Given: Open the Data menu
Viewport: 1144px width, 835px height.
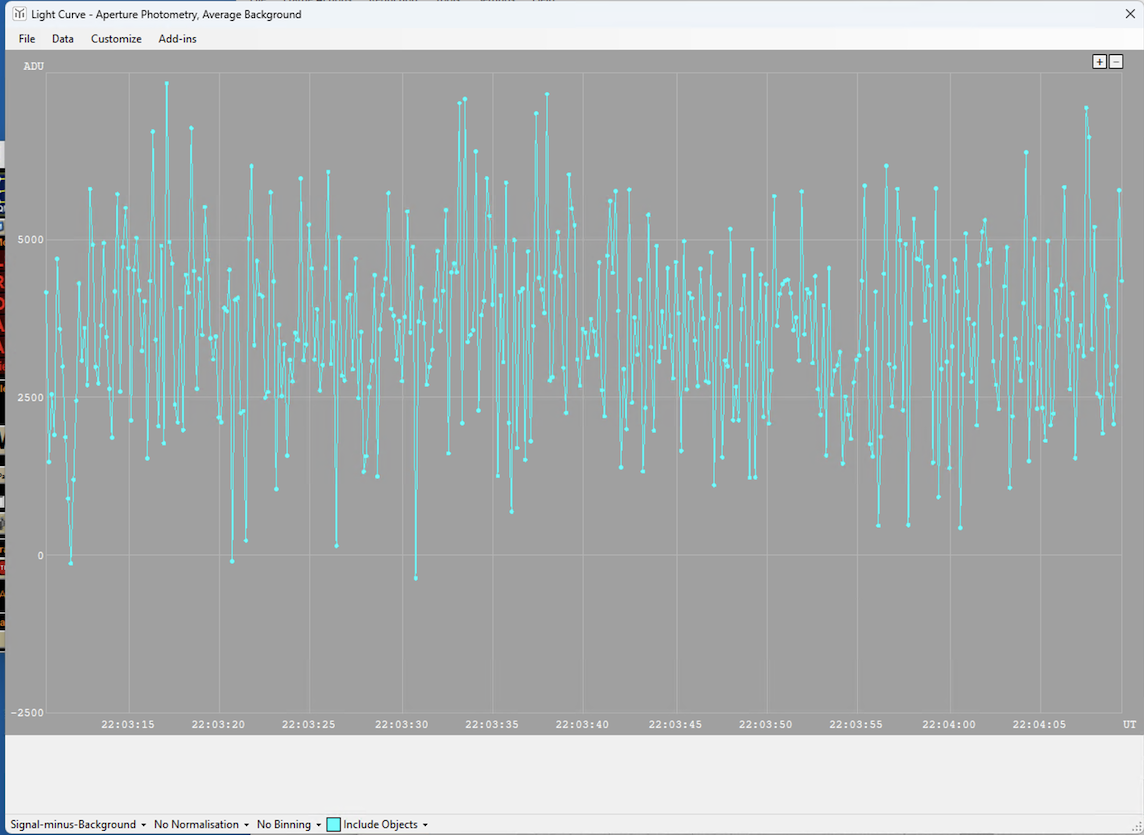Looking at the screenshot, I should (63, 39).
